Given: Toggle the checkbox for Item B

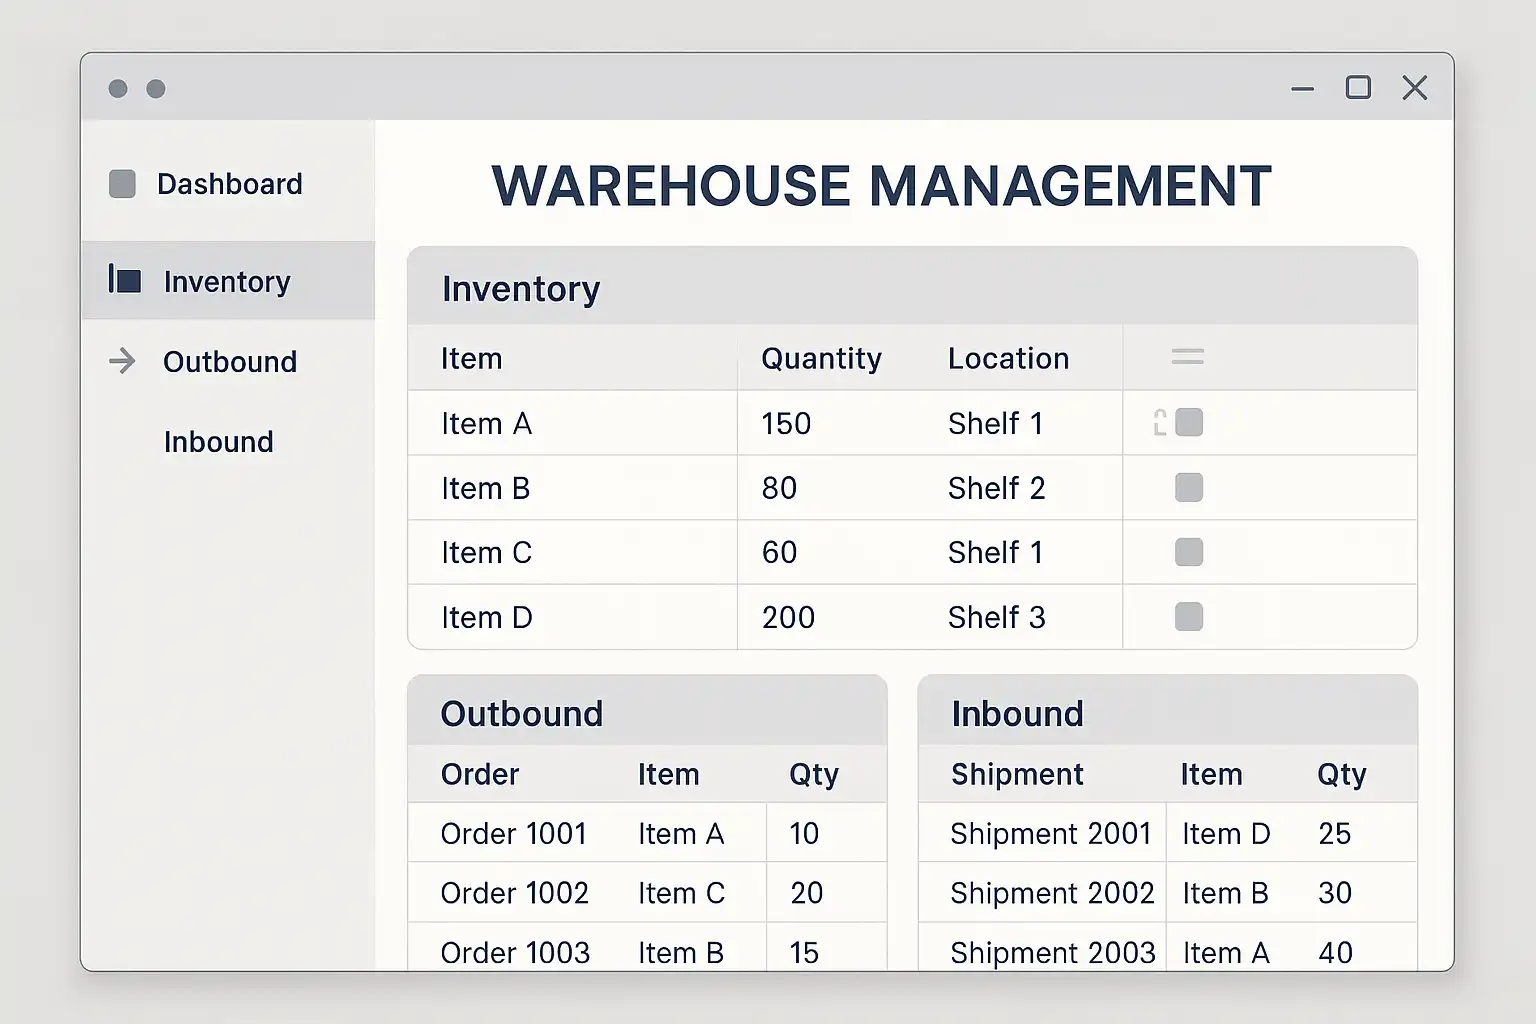Looking at the screenshot, I should click(x=1189, y=488).
